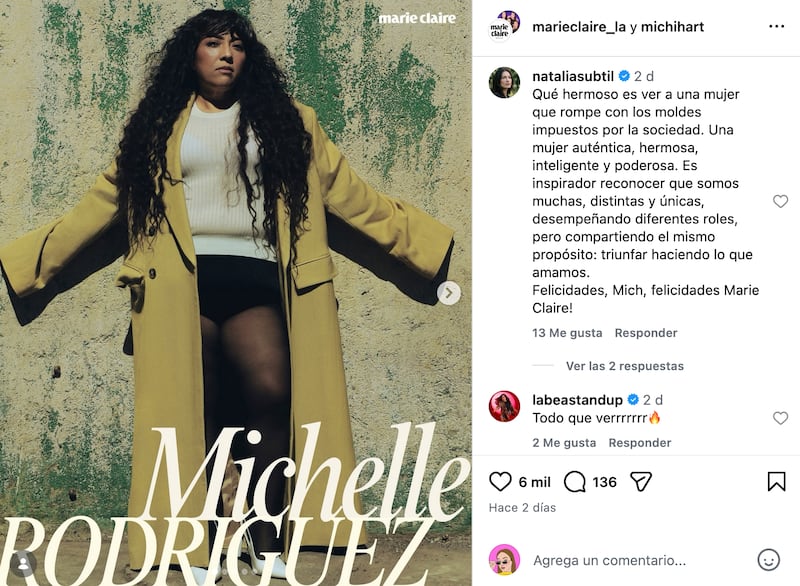Like labeastandup's comment heart
800x586 pixels.
[780, 418]
